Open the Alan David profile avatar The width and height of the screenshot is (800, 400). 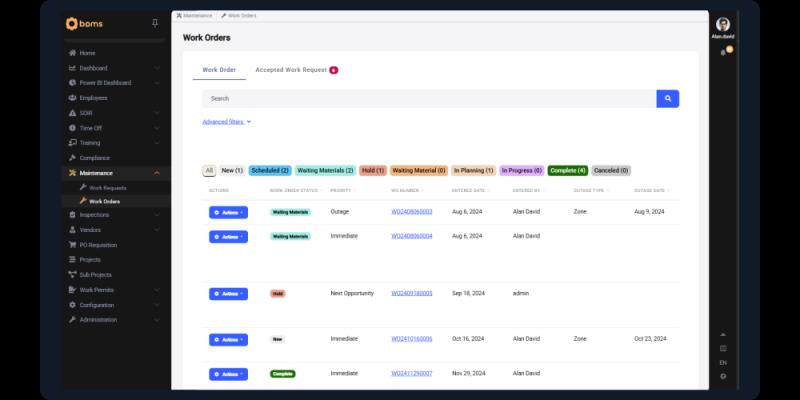[723, 24]
